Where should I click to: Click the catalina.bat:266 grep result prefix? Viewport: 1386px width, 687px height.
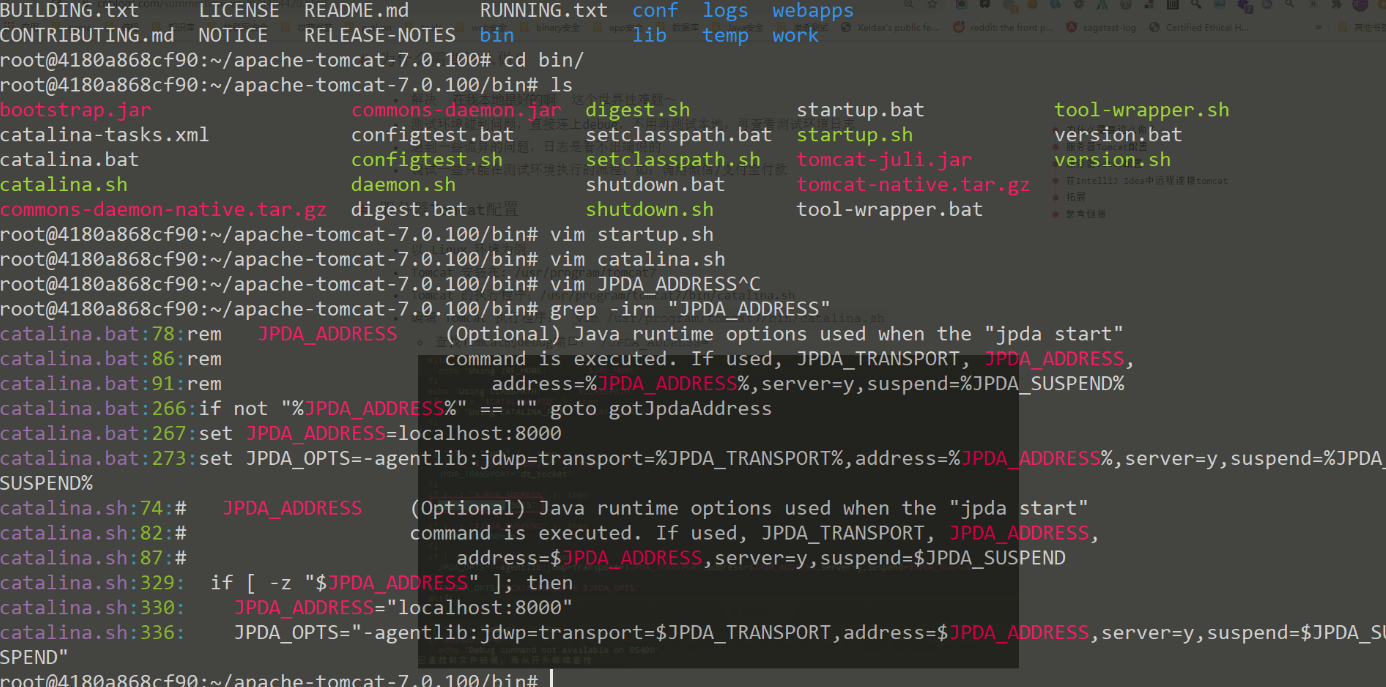click(x=99, y=408)
